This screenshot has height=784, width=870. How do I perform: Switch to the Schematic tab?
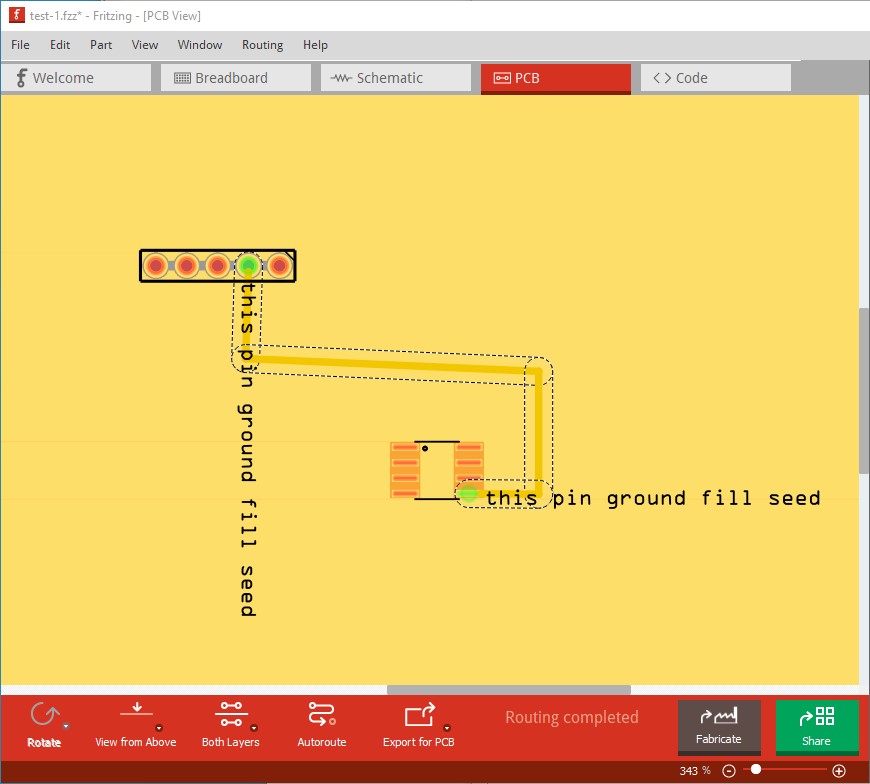click(x=396, y=78)
